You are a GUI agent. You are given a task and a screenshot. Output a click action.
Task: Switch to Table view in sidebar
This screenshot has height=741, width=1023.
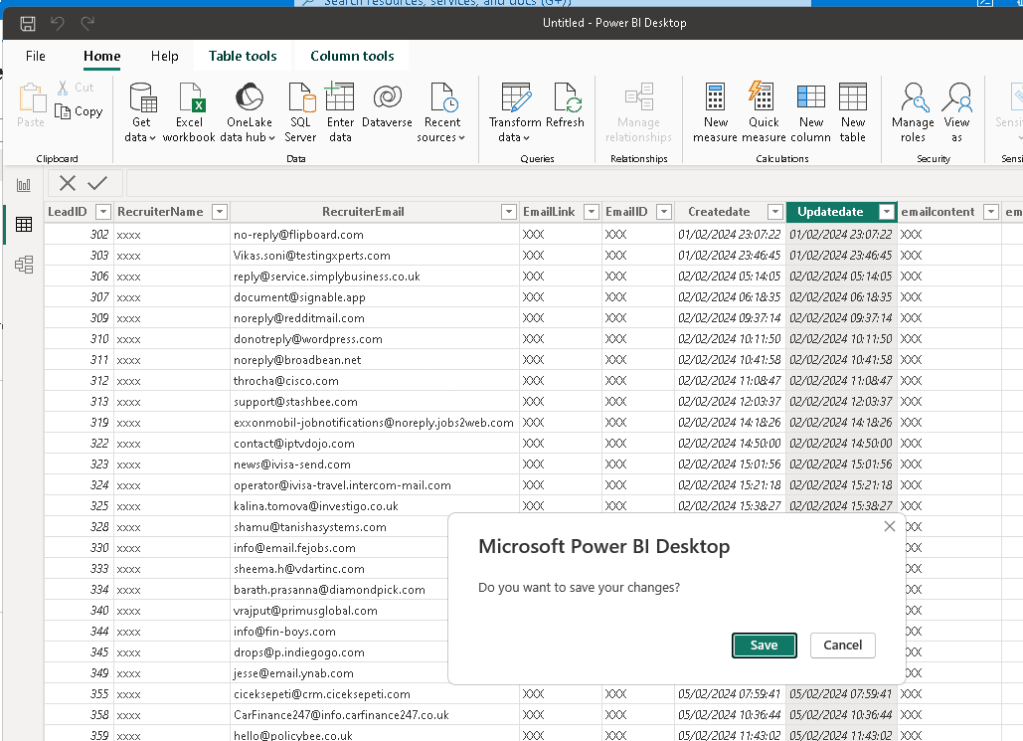pyautogui.click(x=24, y=225)
